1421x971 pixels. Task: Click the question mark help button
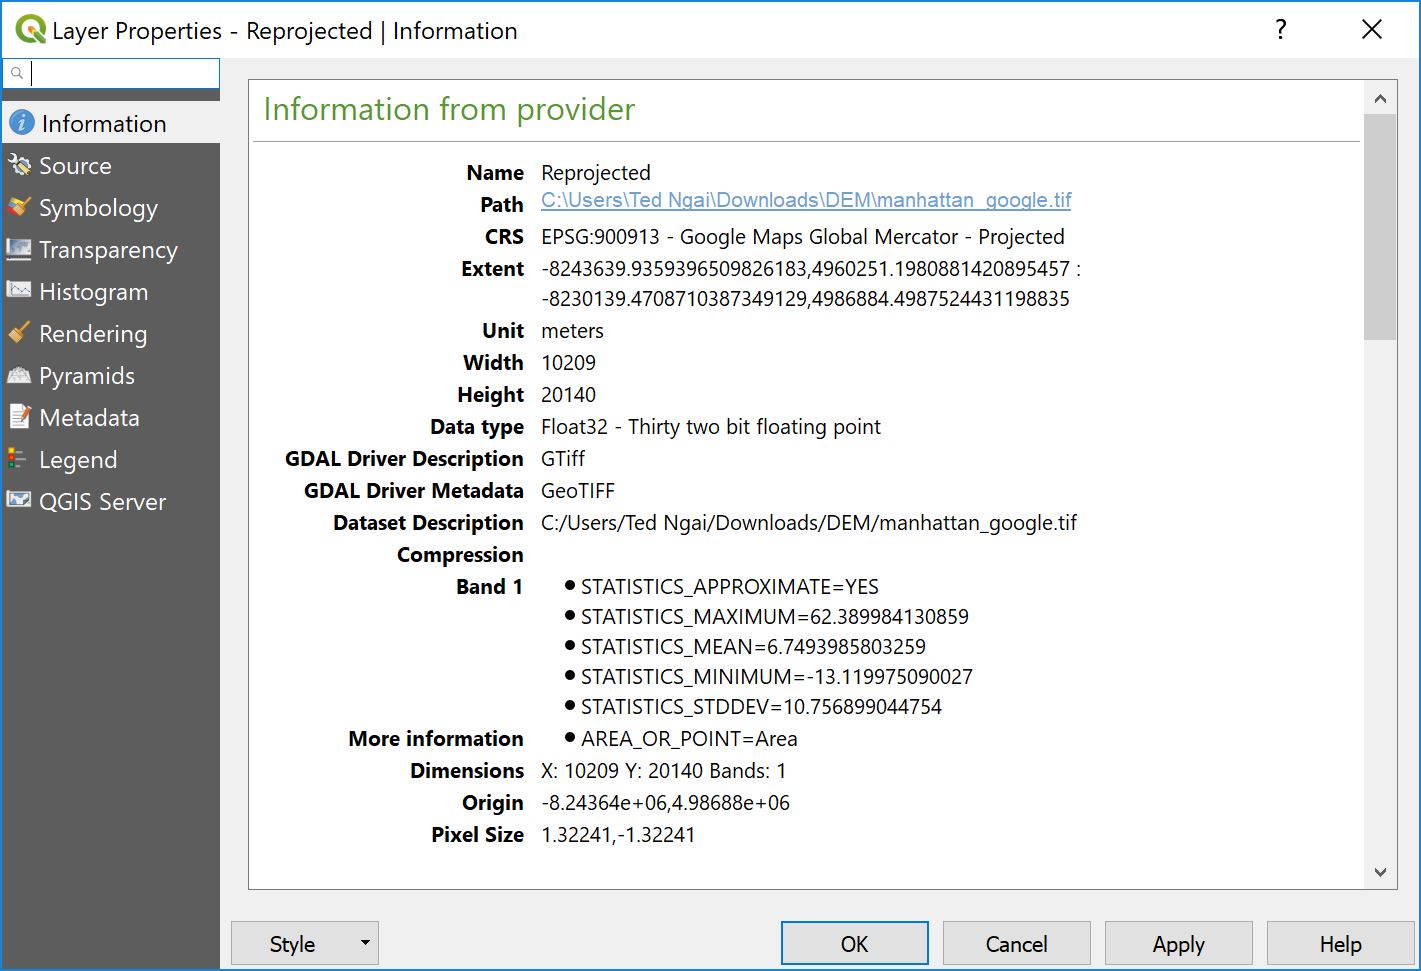(1281, 29)
